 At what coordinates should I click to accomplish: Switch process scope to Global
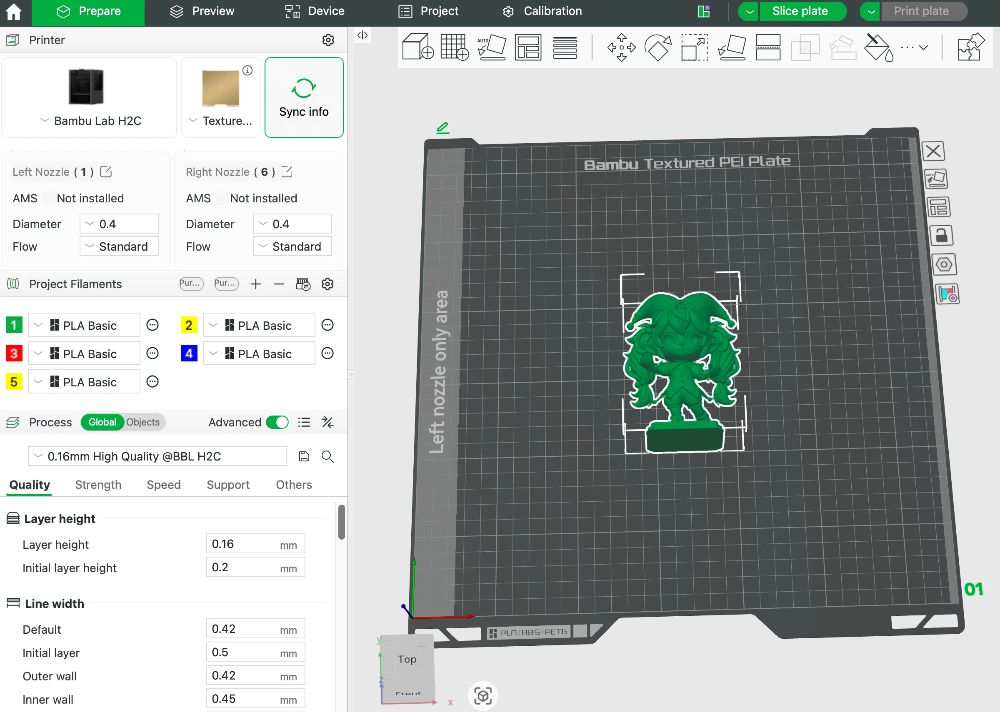(102, 422)
